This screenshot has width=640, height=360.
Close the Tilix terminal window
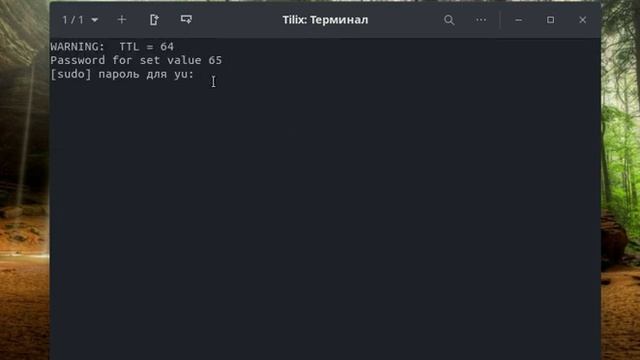[582, 20]
